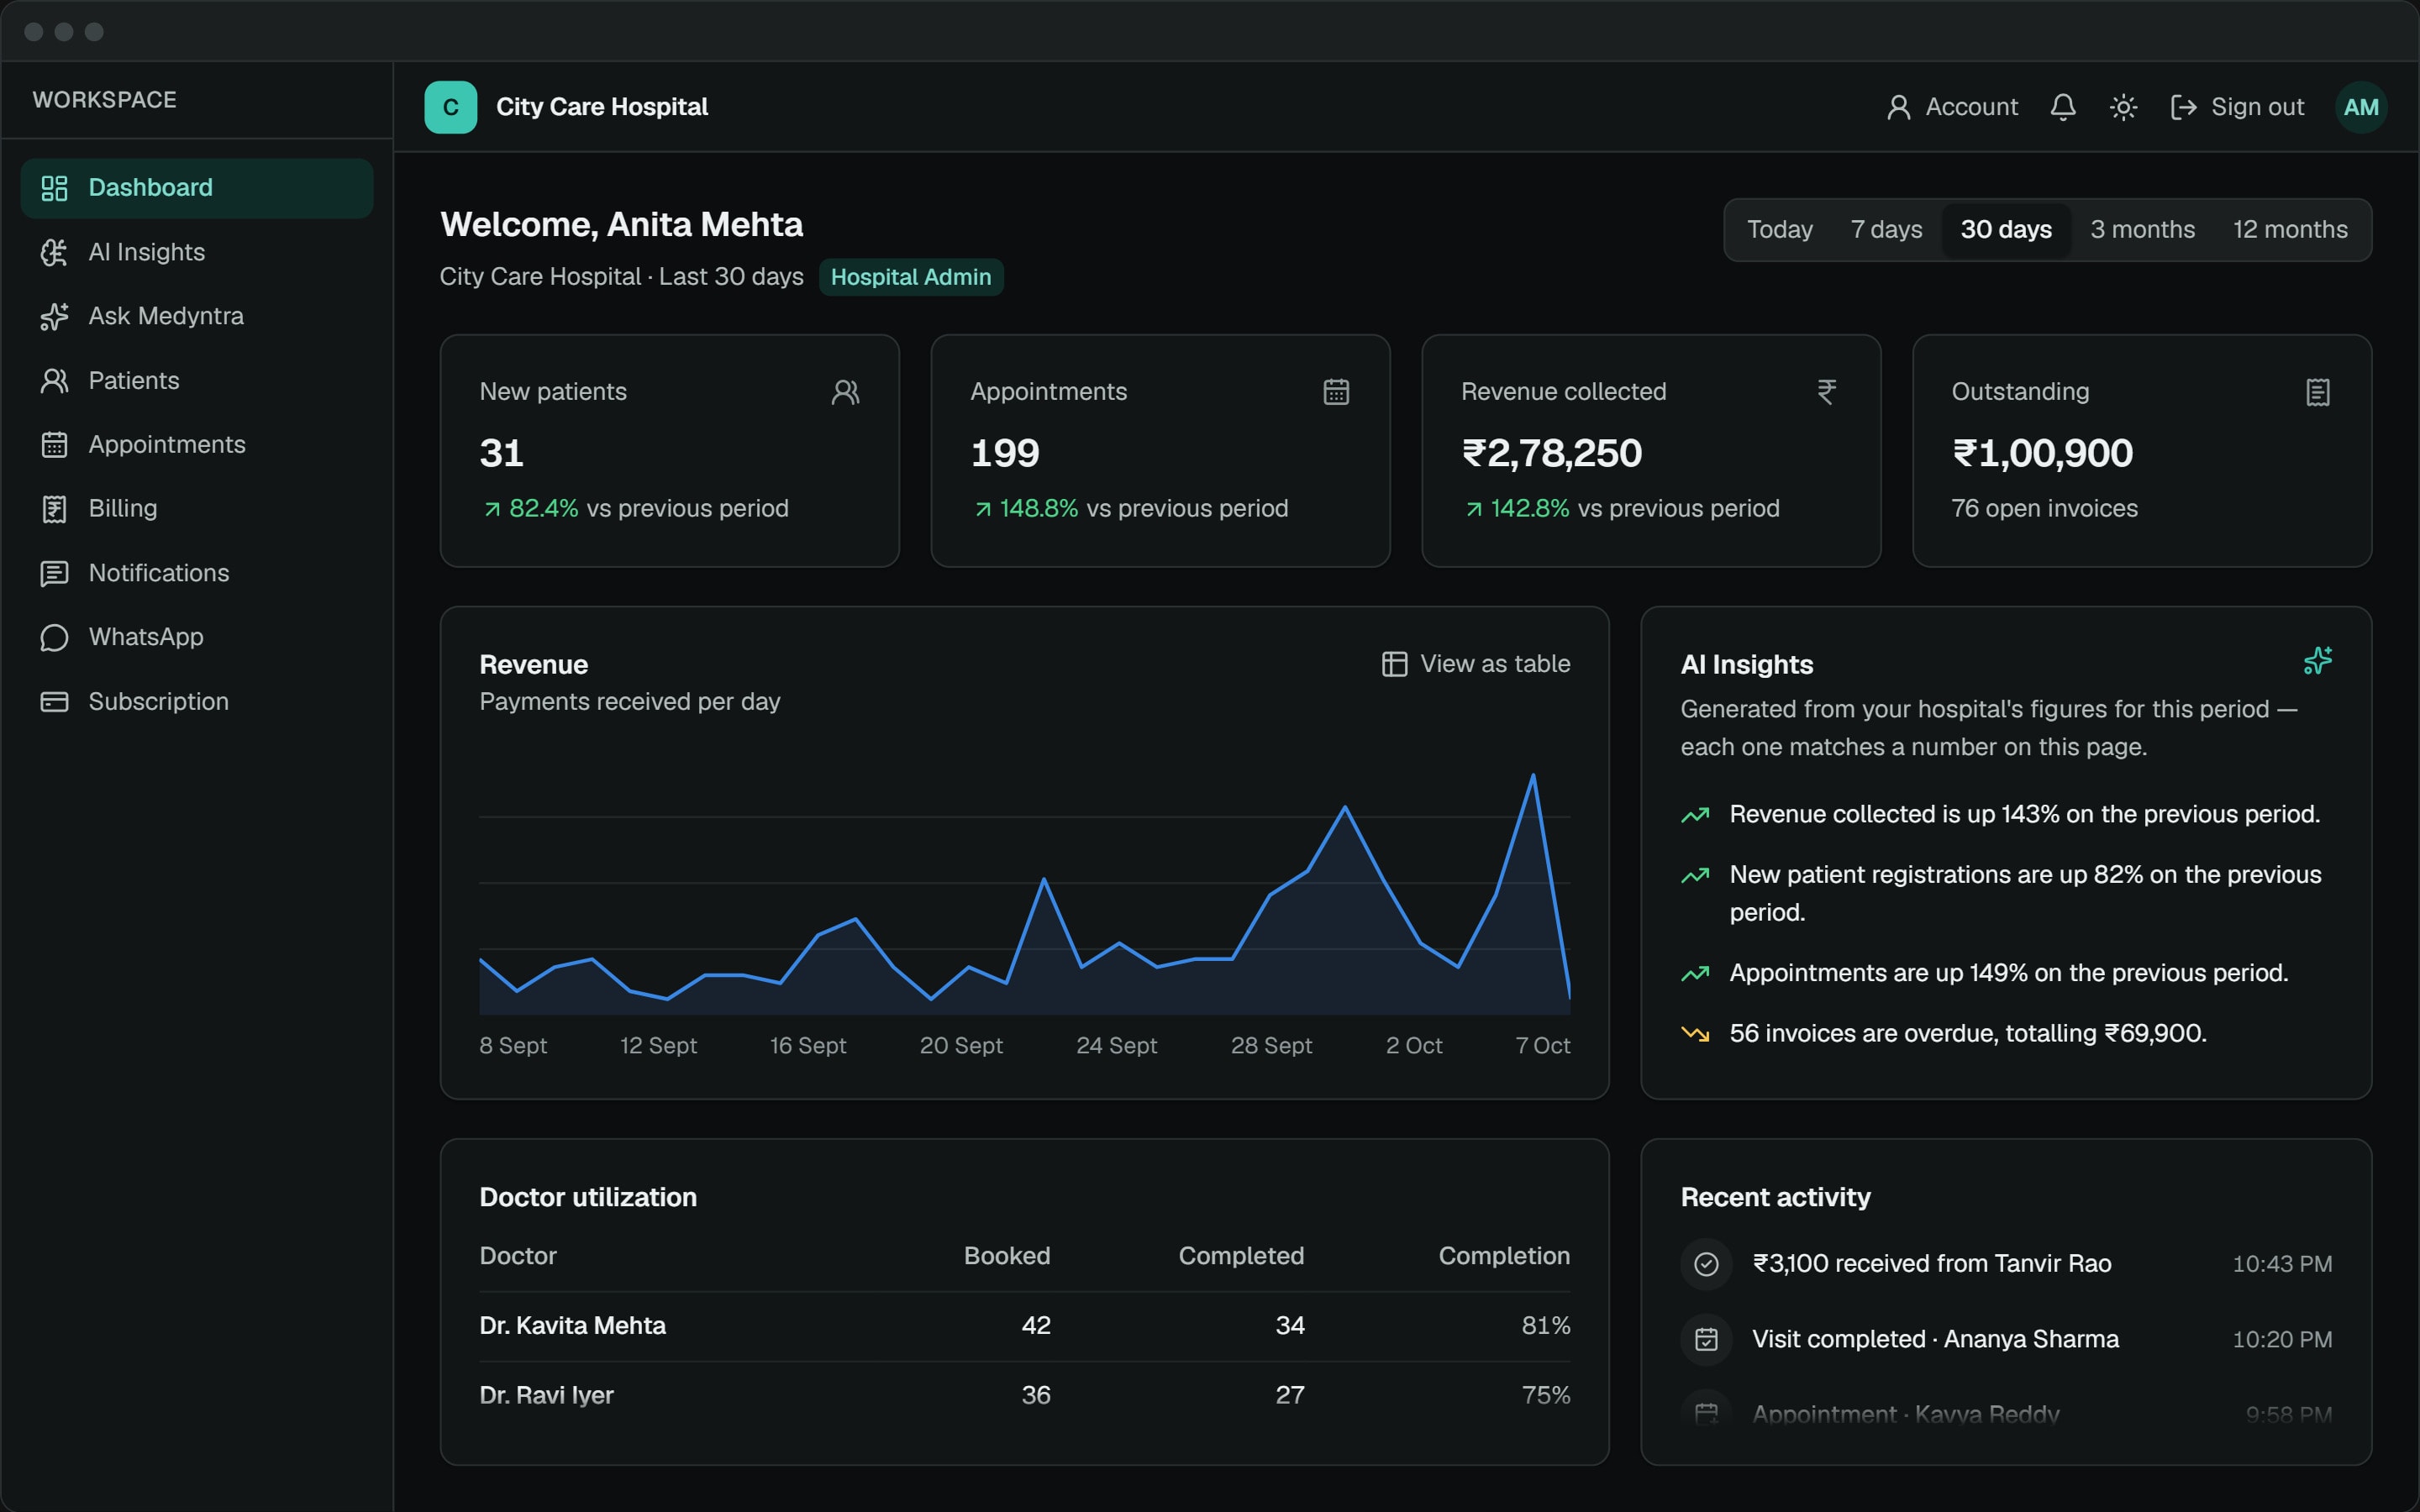Open Subscription settings in sidebar

click(197, 702)
